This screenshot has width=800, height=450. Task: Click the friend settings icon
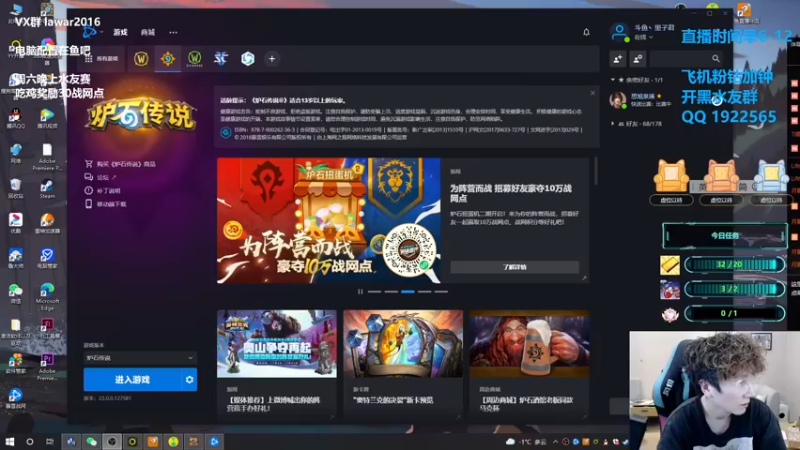[638, 59]
